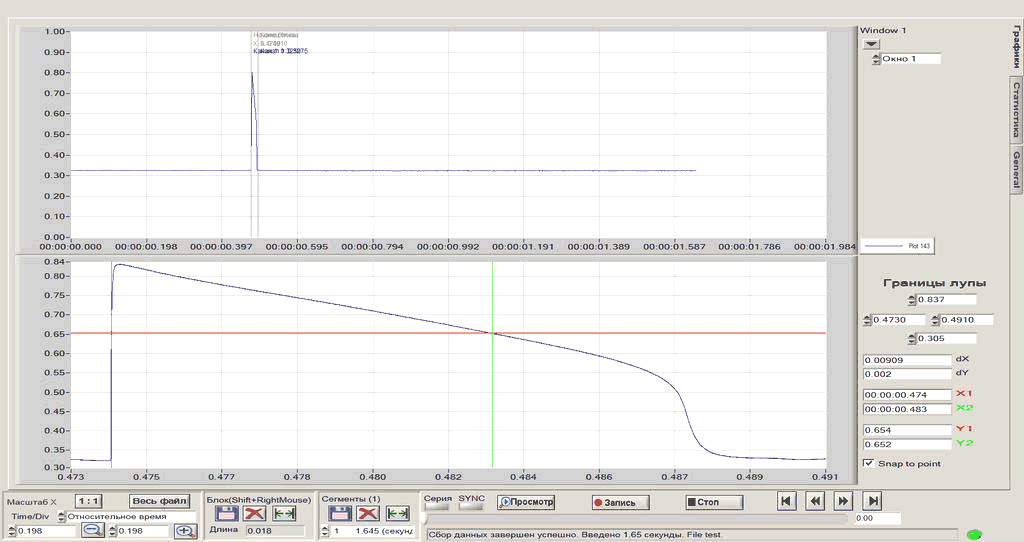Click the dY field showing 0.002
This screenshot has height=542, width=1024.
[x=907, y=374]
